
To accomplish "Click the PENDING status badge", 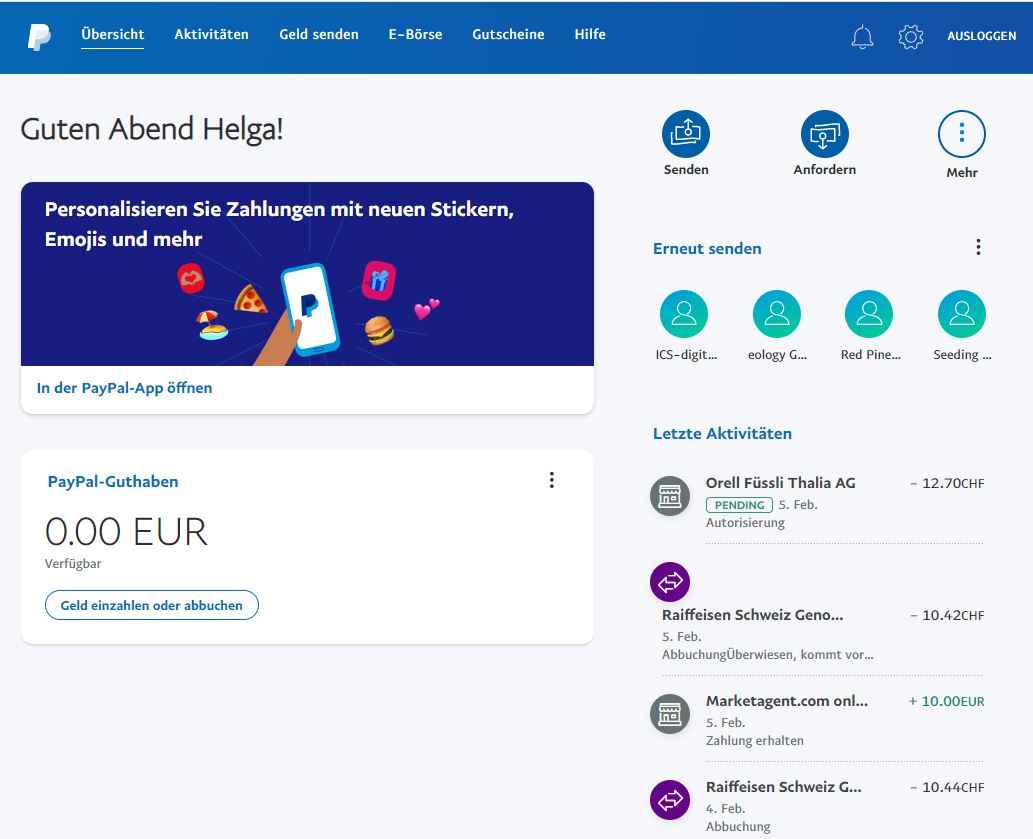I will click(x=739, y=505).
